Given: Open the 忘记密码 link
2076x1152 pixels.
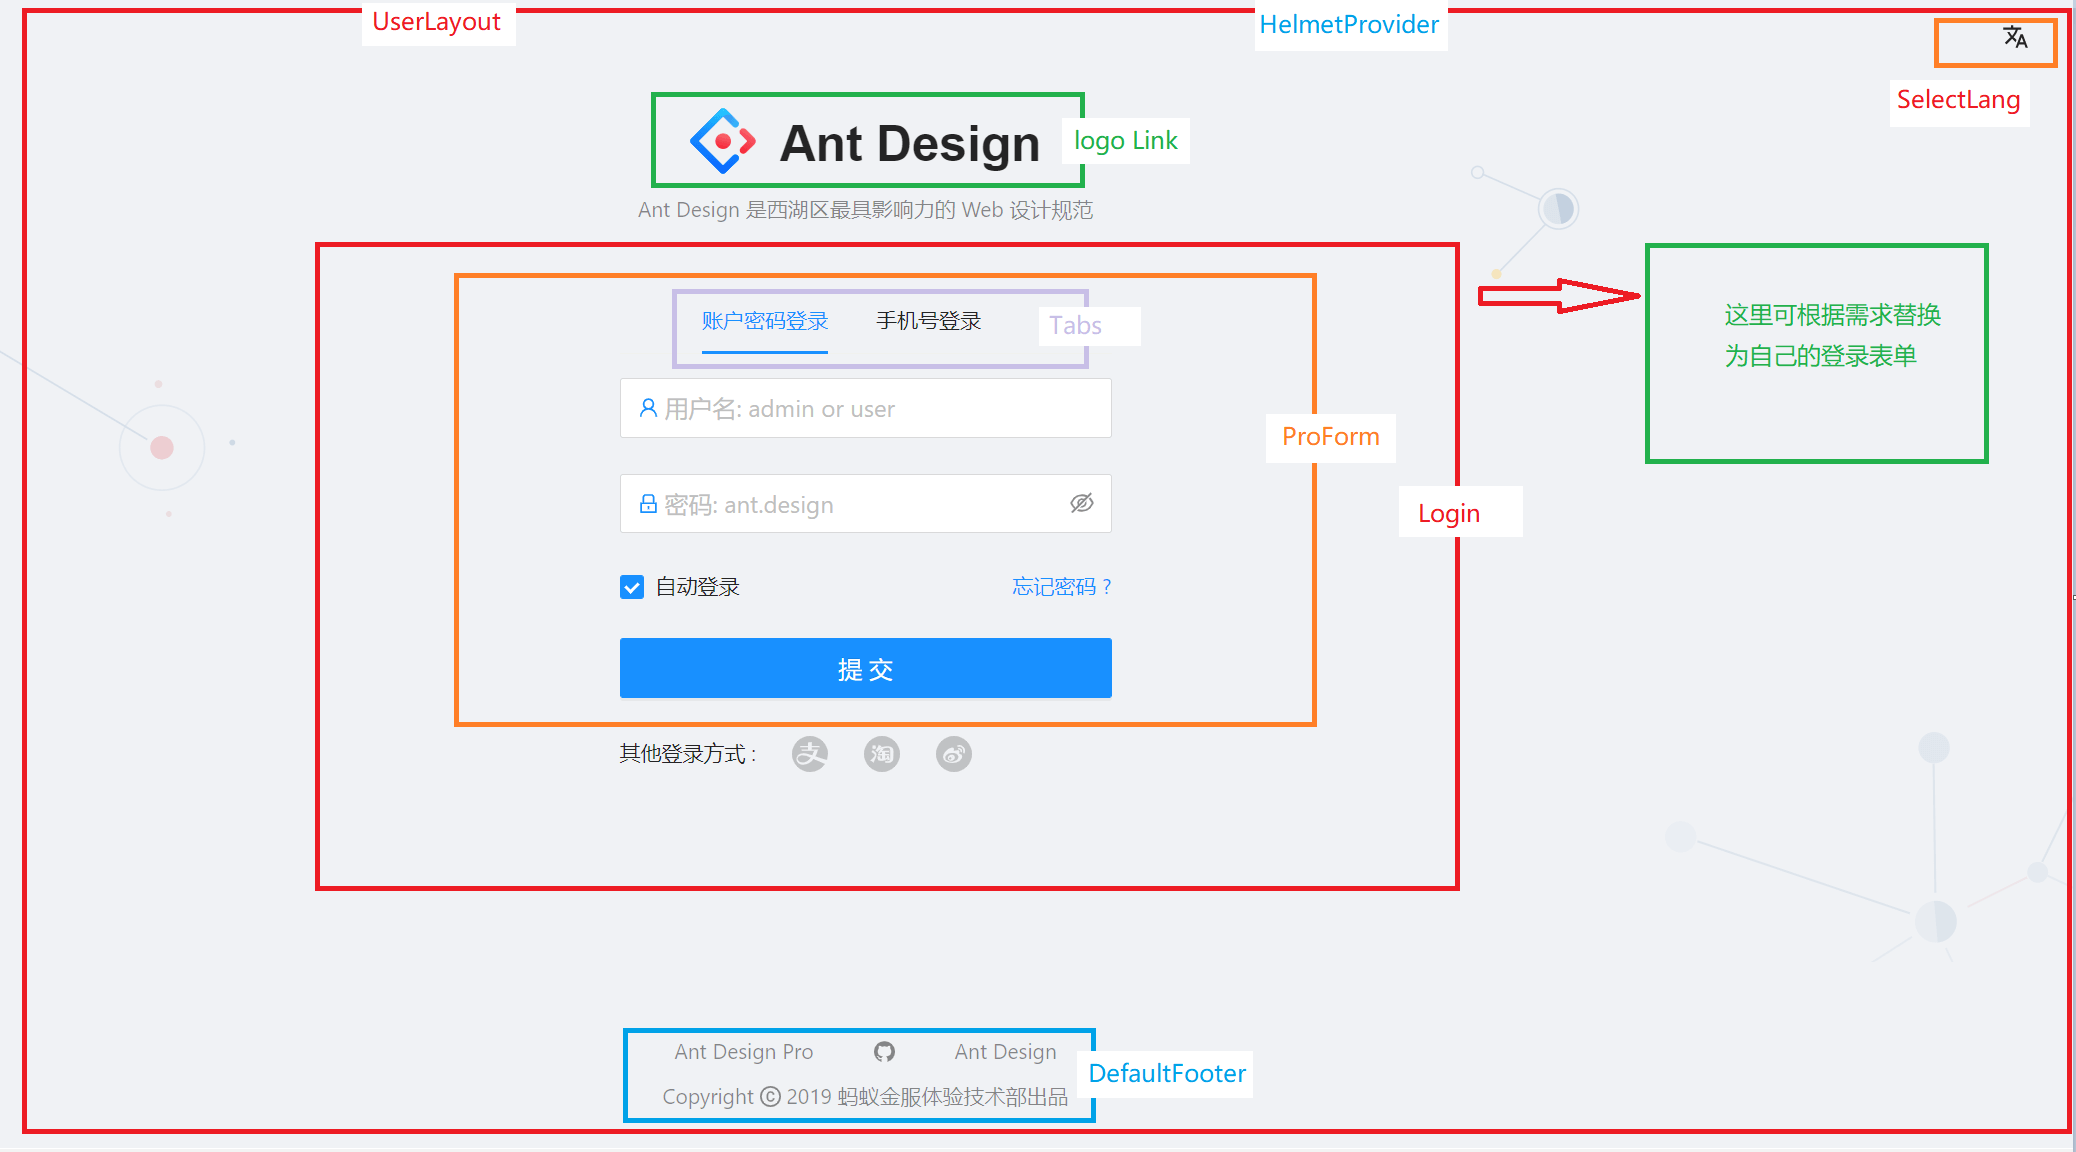Looking at the screenshot, I should [x=1062, y=587].
